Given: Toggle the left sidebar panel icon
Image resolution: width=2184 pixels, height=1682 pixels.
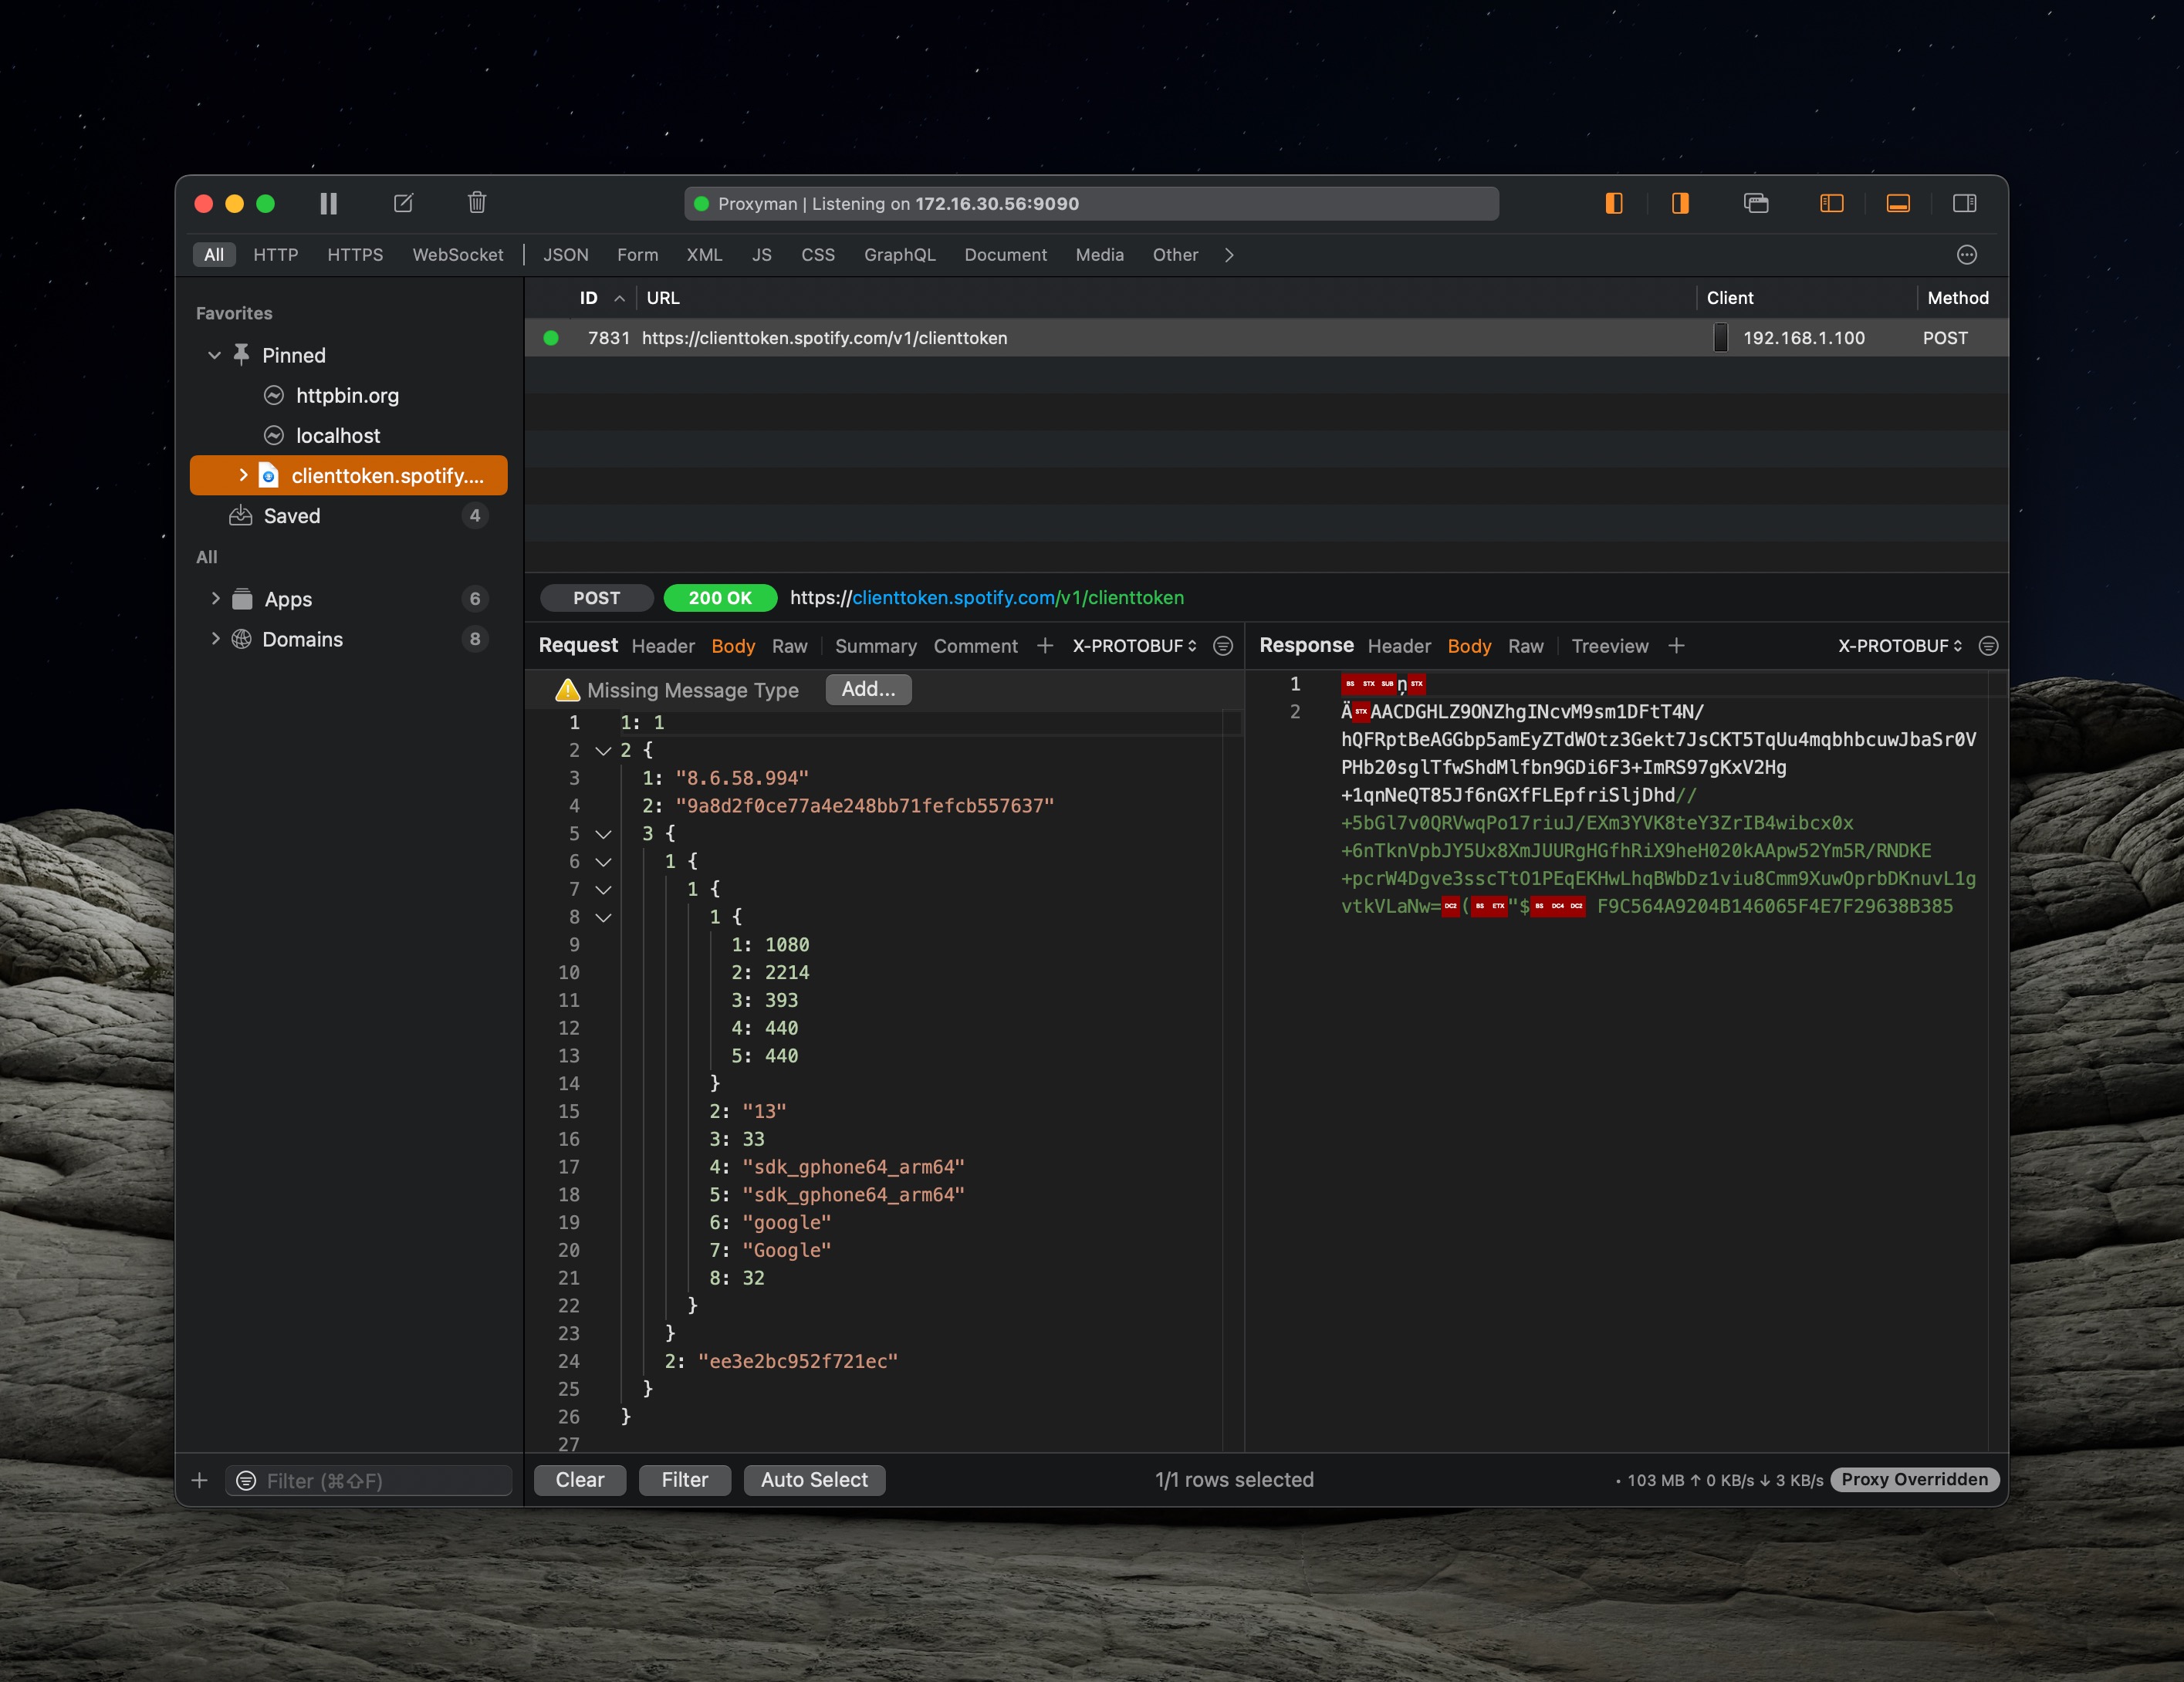Looking at the screenshot, I should point(1613,203).
